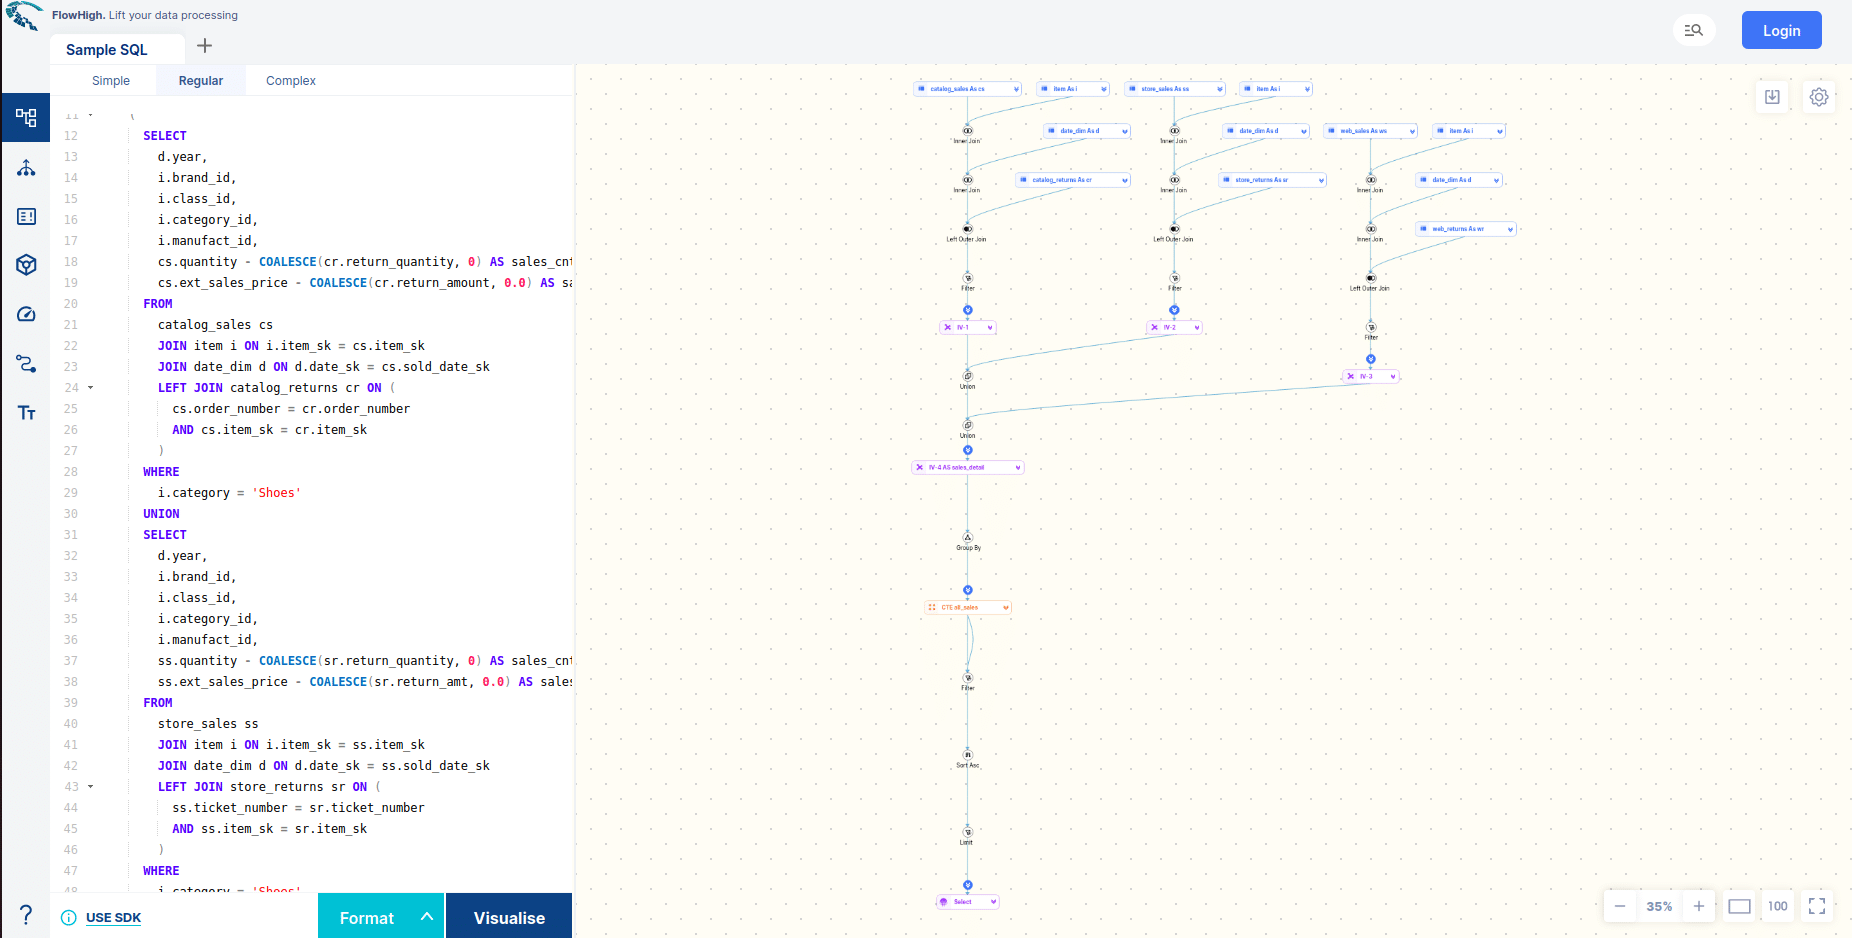The image size is (1852, 938).
Task: Collapse the blue circle above IV-2
Action: (x=1174, y=310)
